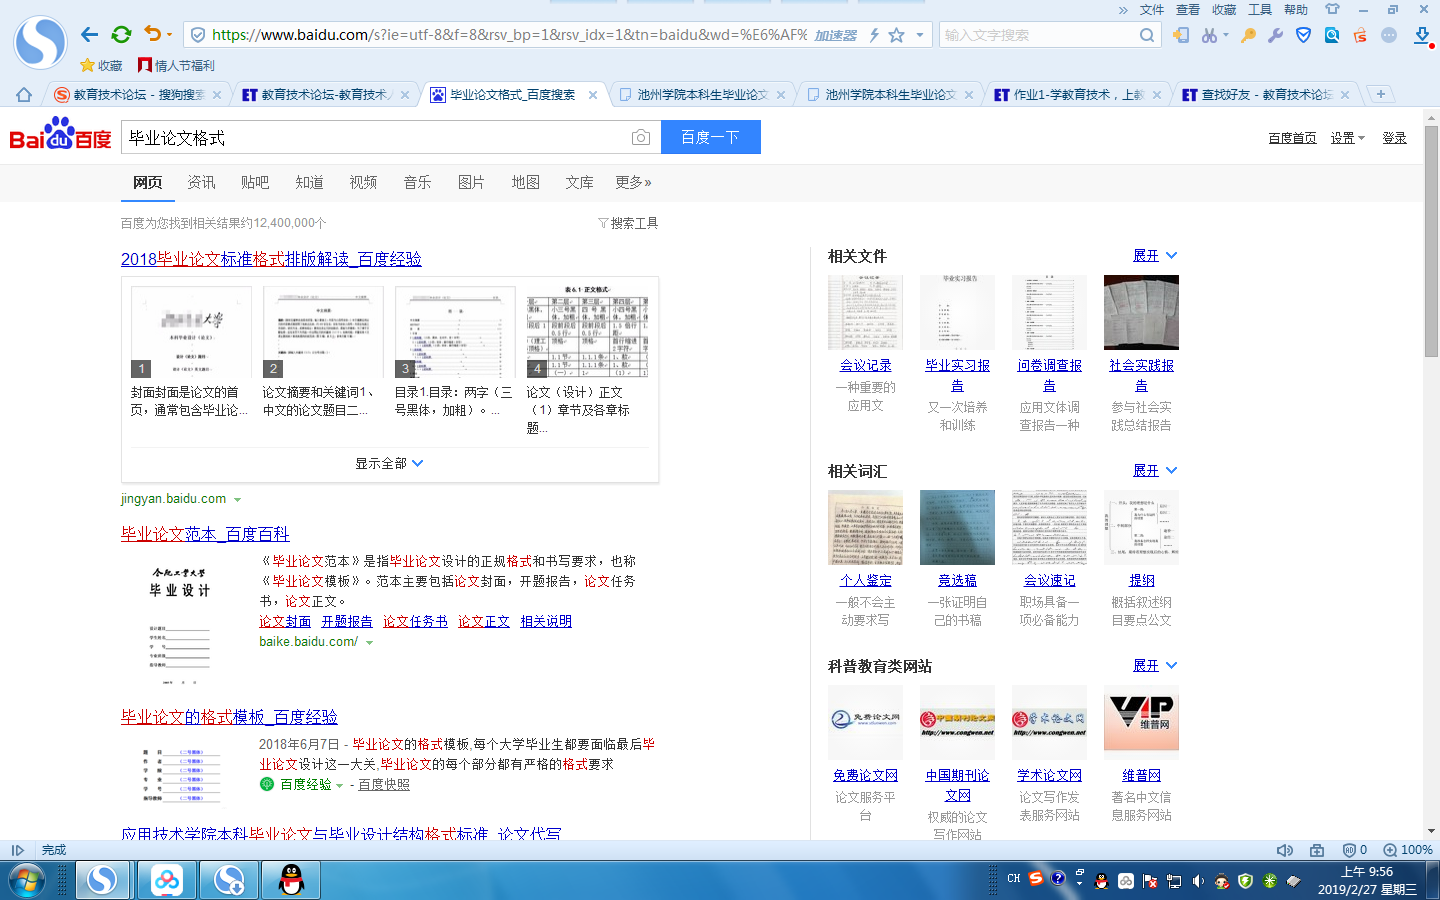
Task: Click the page vertical scrollbar thumb
Action: (x=1431, y=240)
